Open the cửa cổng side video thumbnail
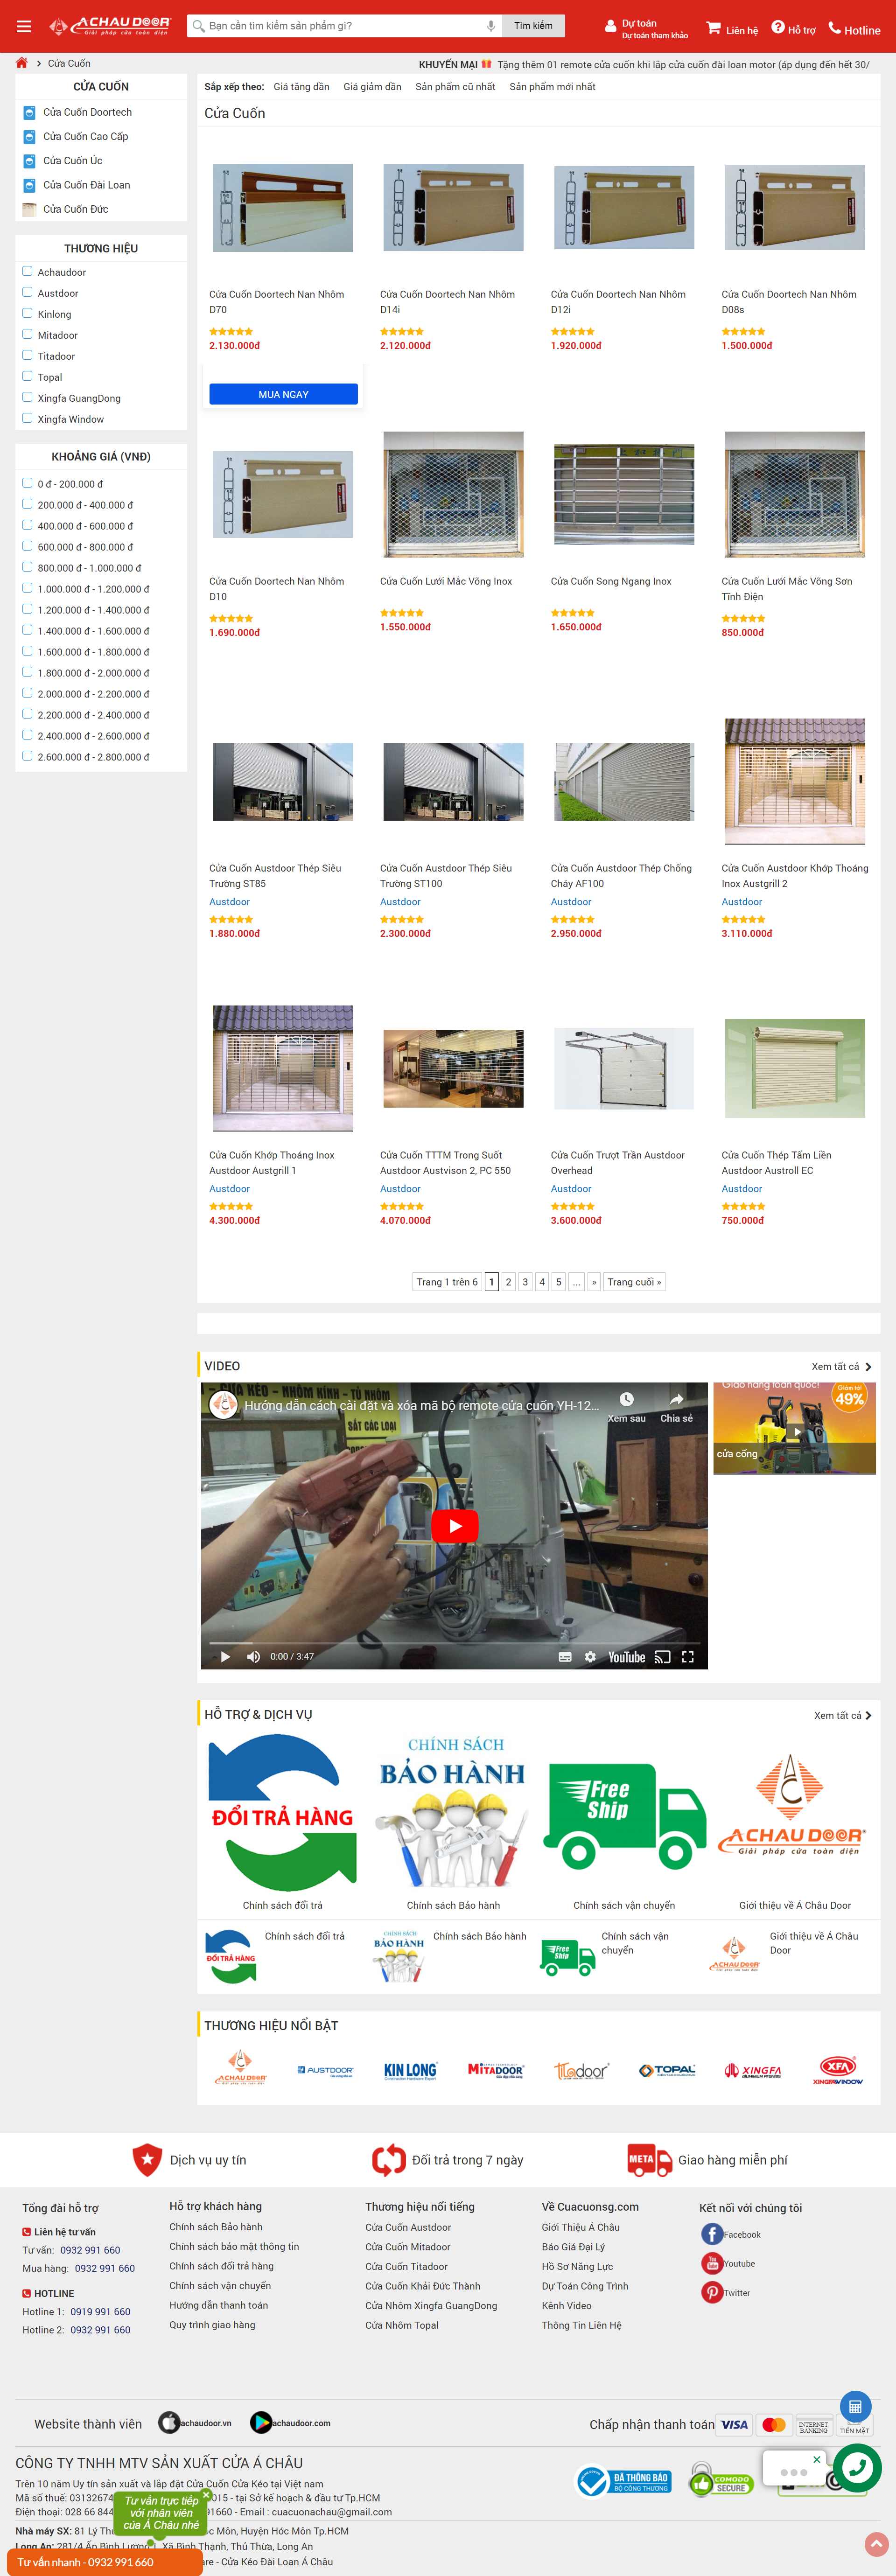This screenshot has height=2576, width=896. tap(794, 1428)
